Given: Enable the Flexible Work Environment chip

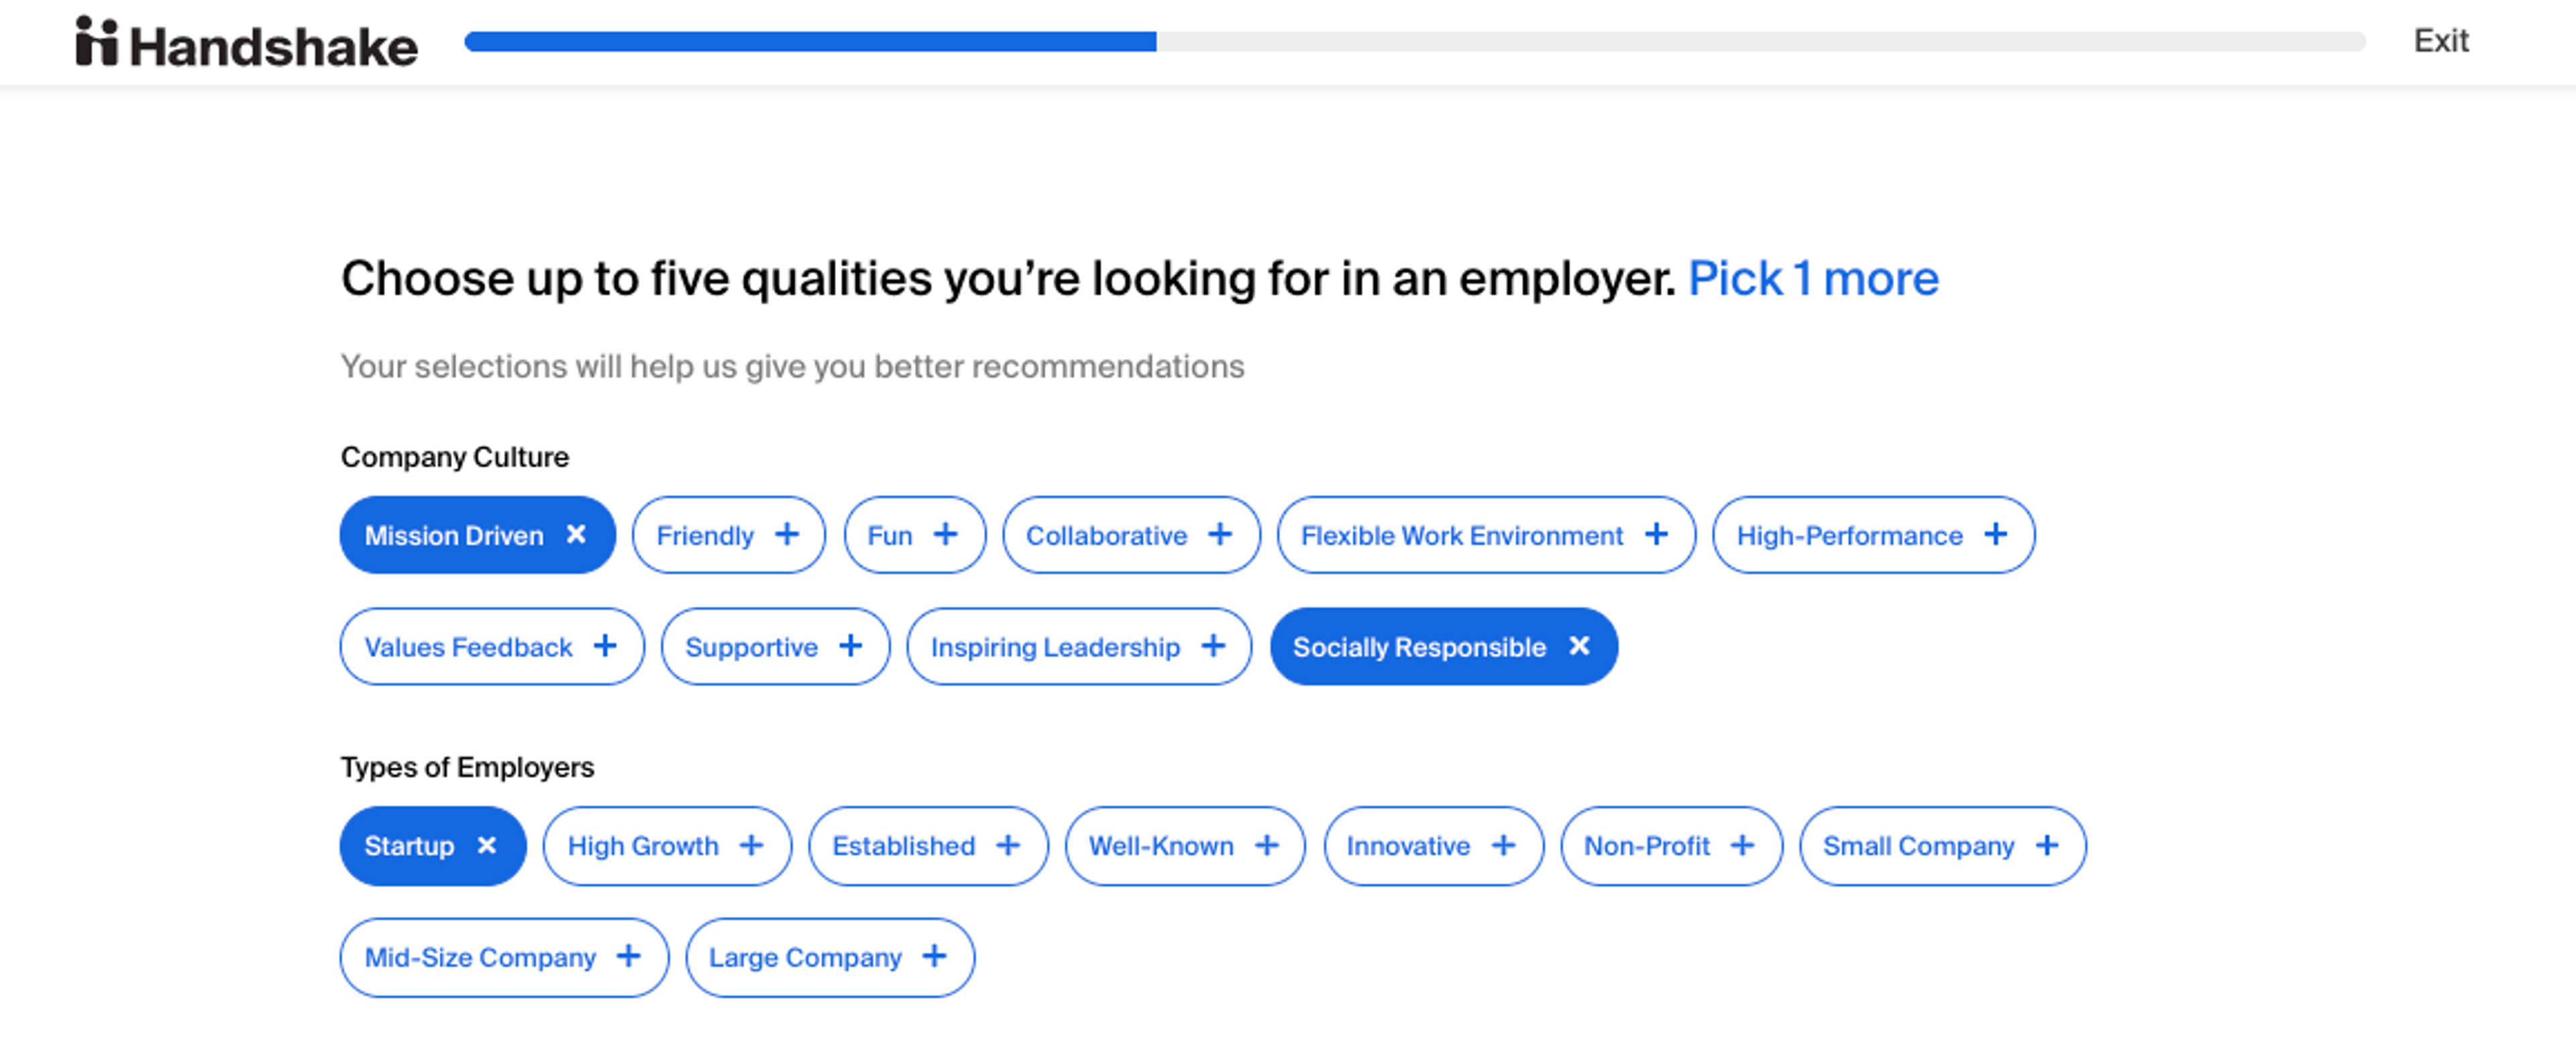Looking at the screenshot, I should pyautogui.click(x=1485, y=535).
